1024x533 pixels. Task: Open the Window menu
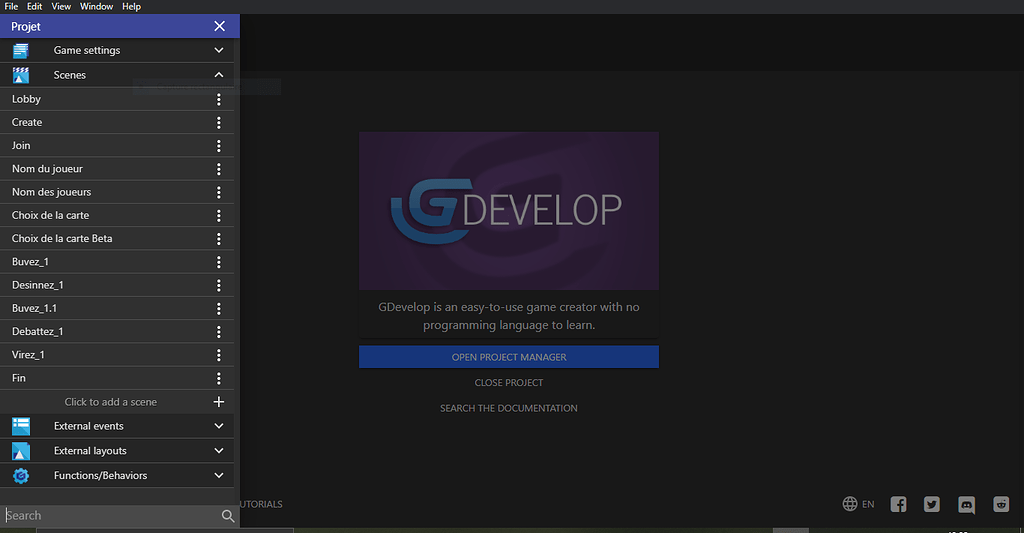97,7
